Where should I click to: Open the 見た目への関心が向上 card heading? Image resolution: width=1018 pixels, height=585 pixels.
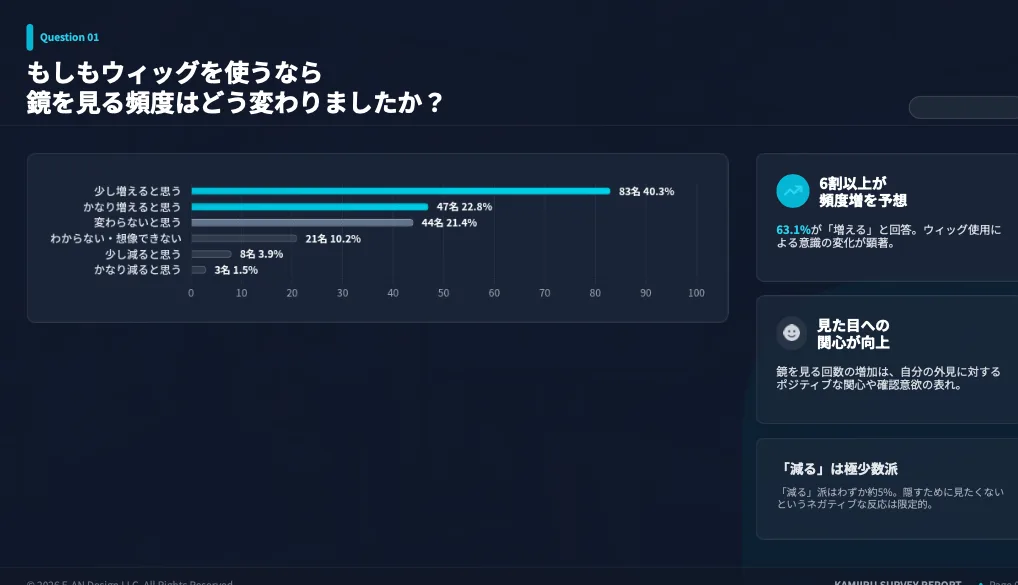click(x=853, y=334)
